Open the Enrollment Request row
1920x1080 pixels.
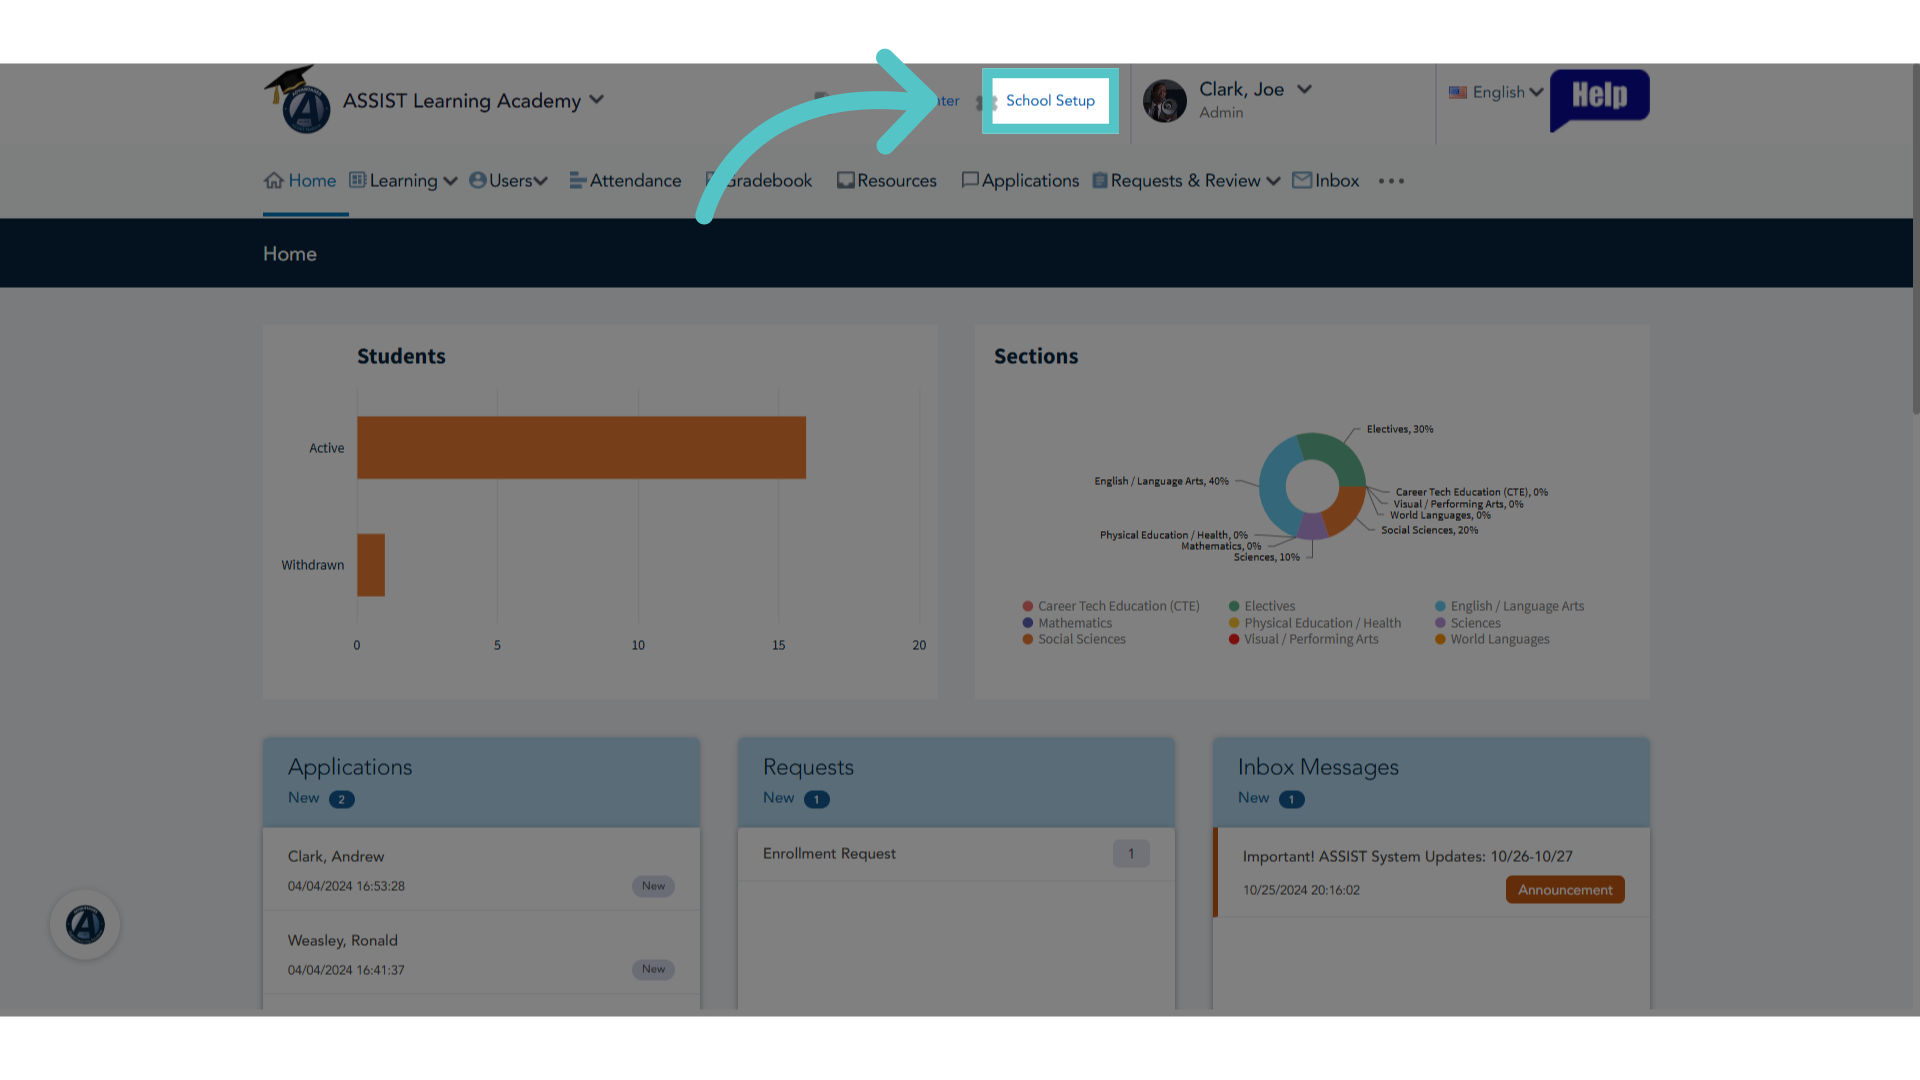[956, 854]
